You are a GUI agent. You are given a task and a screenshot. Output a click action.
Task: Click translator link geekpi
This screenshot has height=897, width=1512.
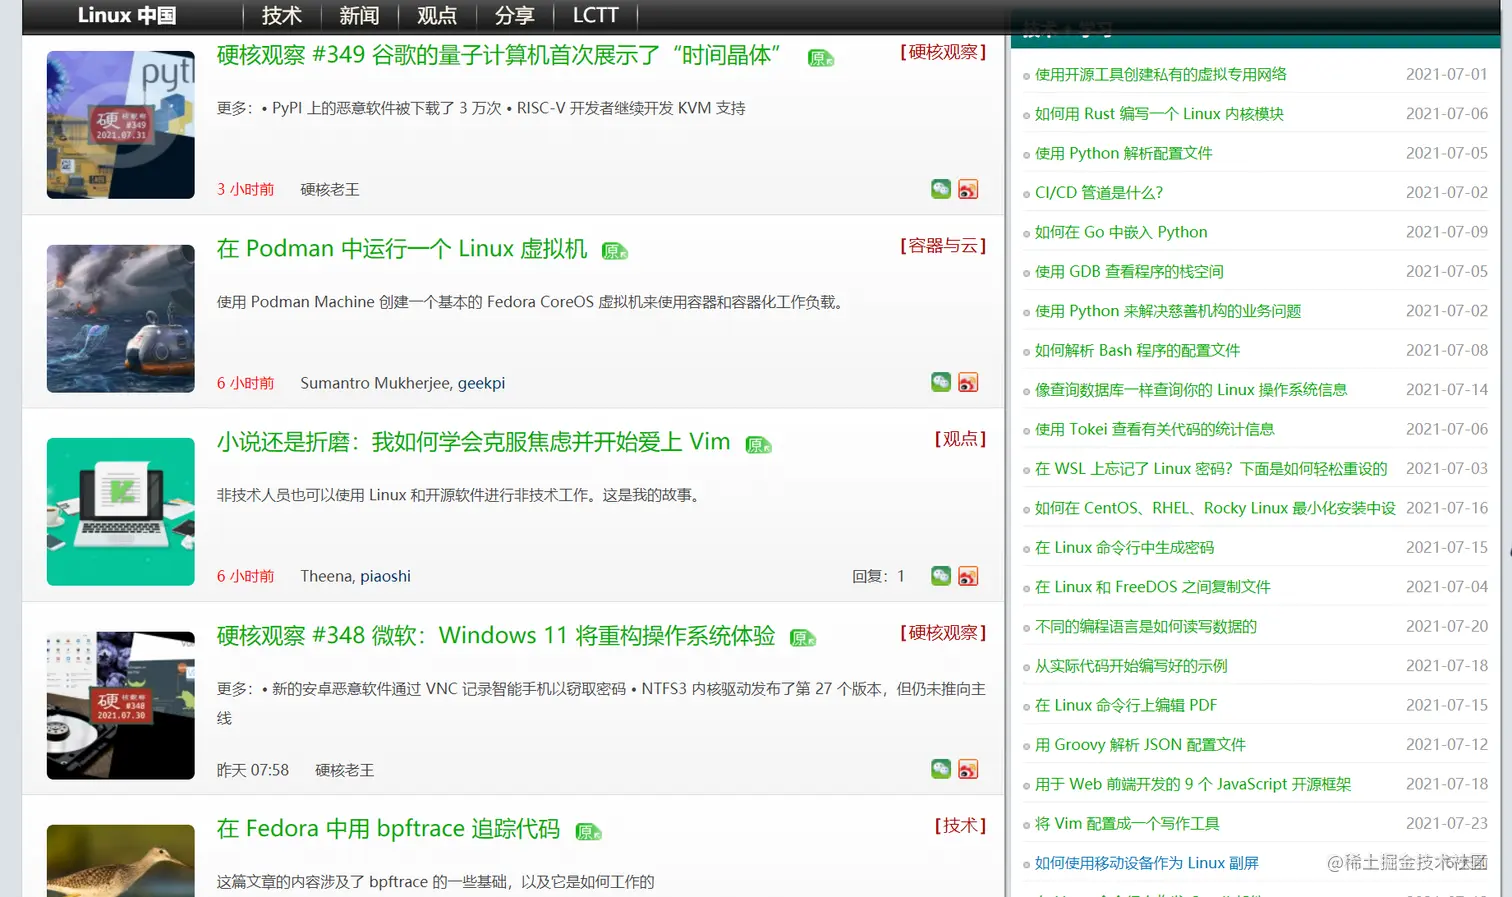pos(481,383)
